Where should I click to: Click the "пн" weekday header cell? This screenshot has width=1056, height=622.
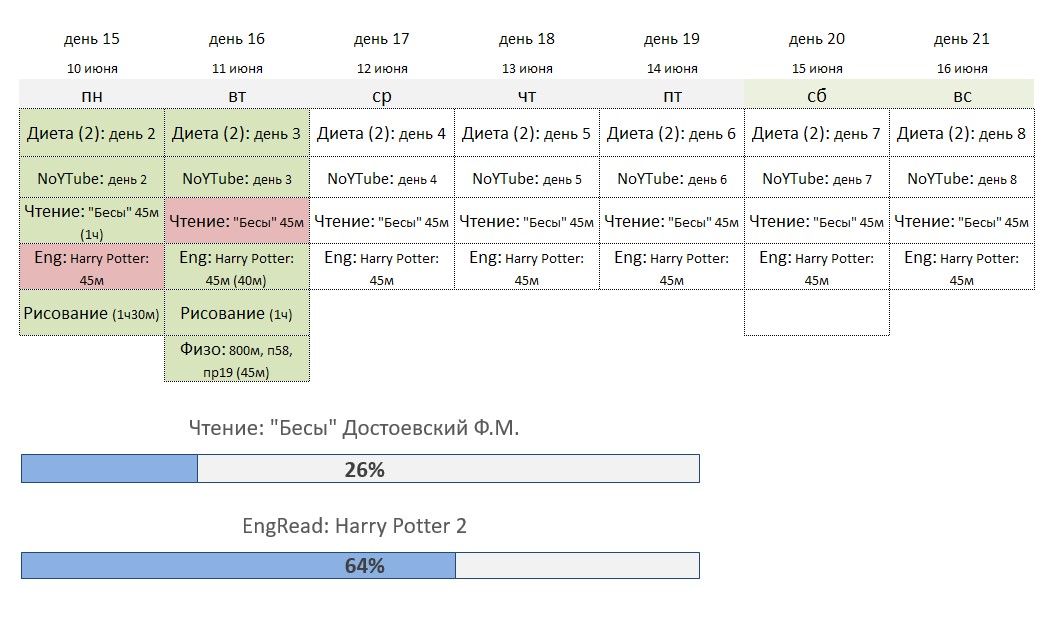pos(91,95)
